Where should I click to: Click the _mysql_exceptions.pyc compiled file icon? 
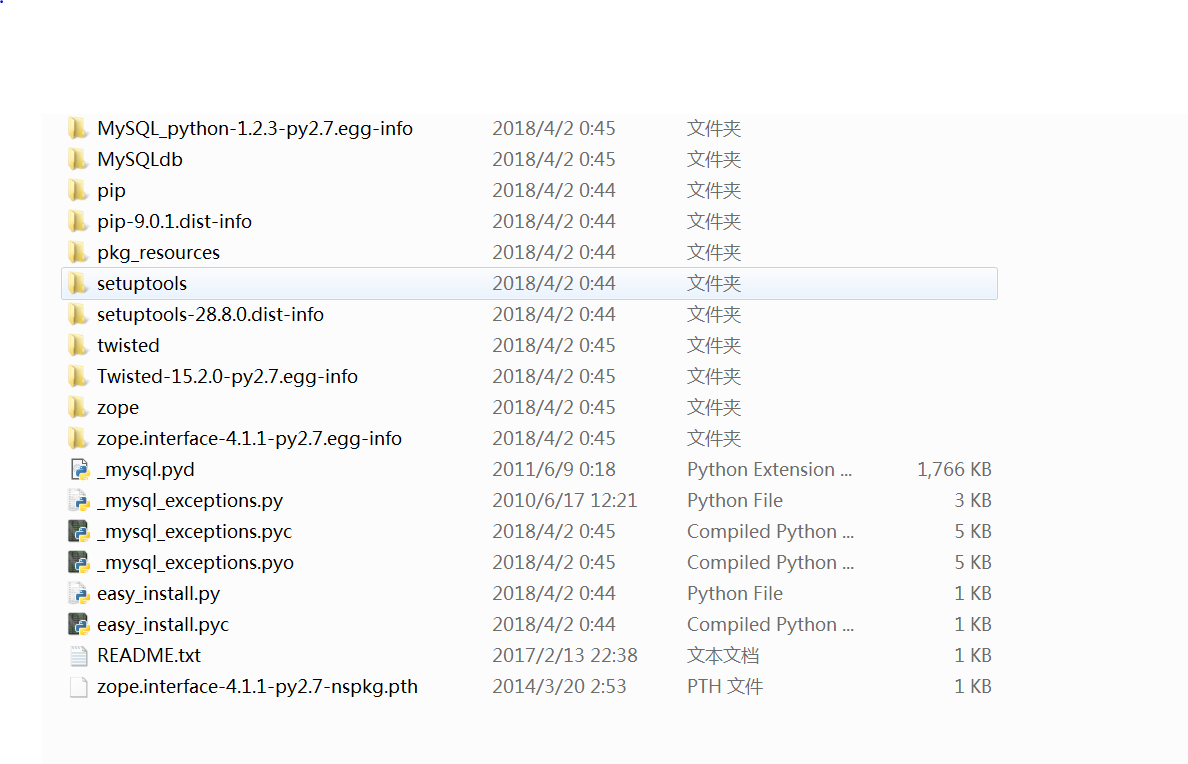coord(79,532)
